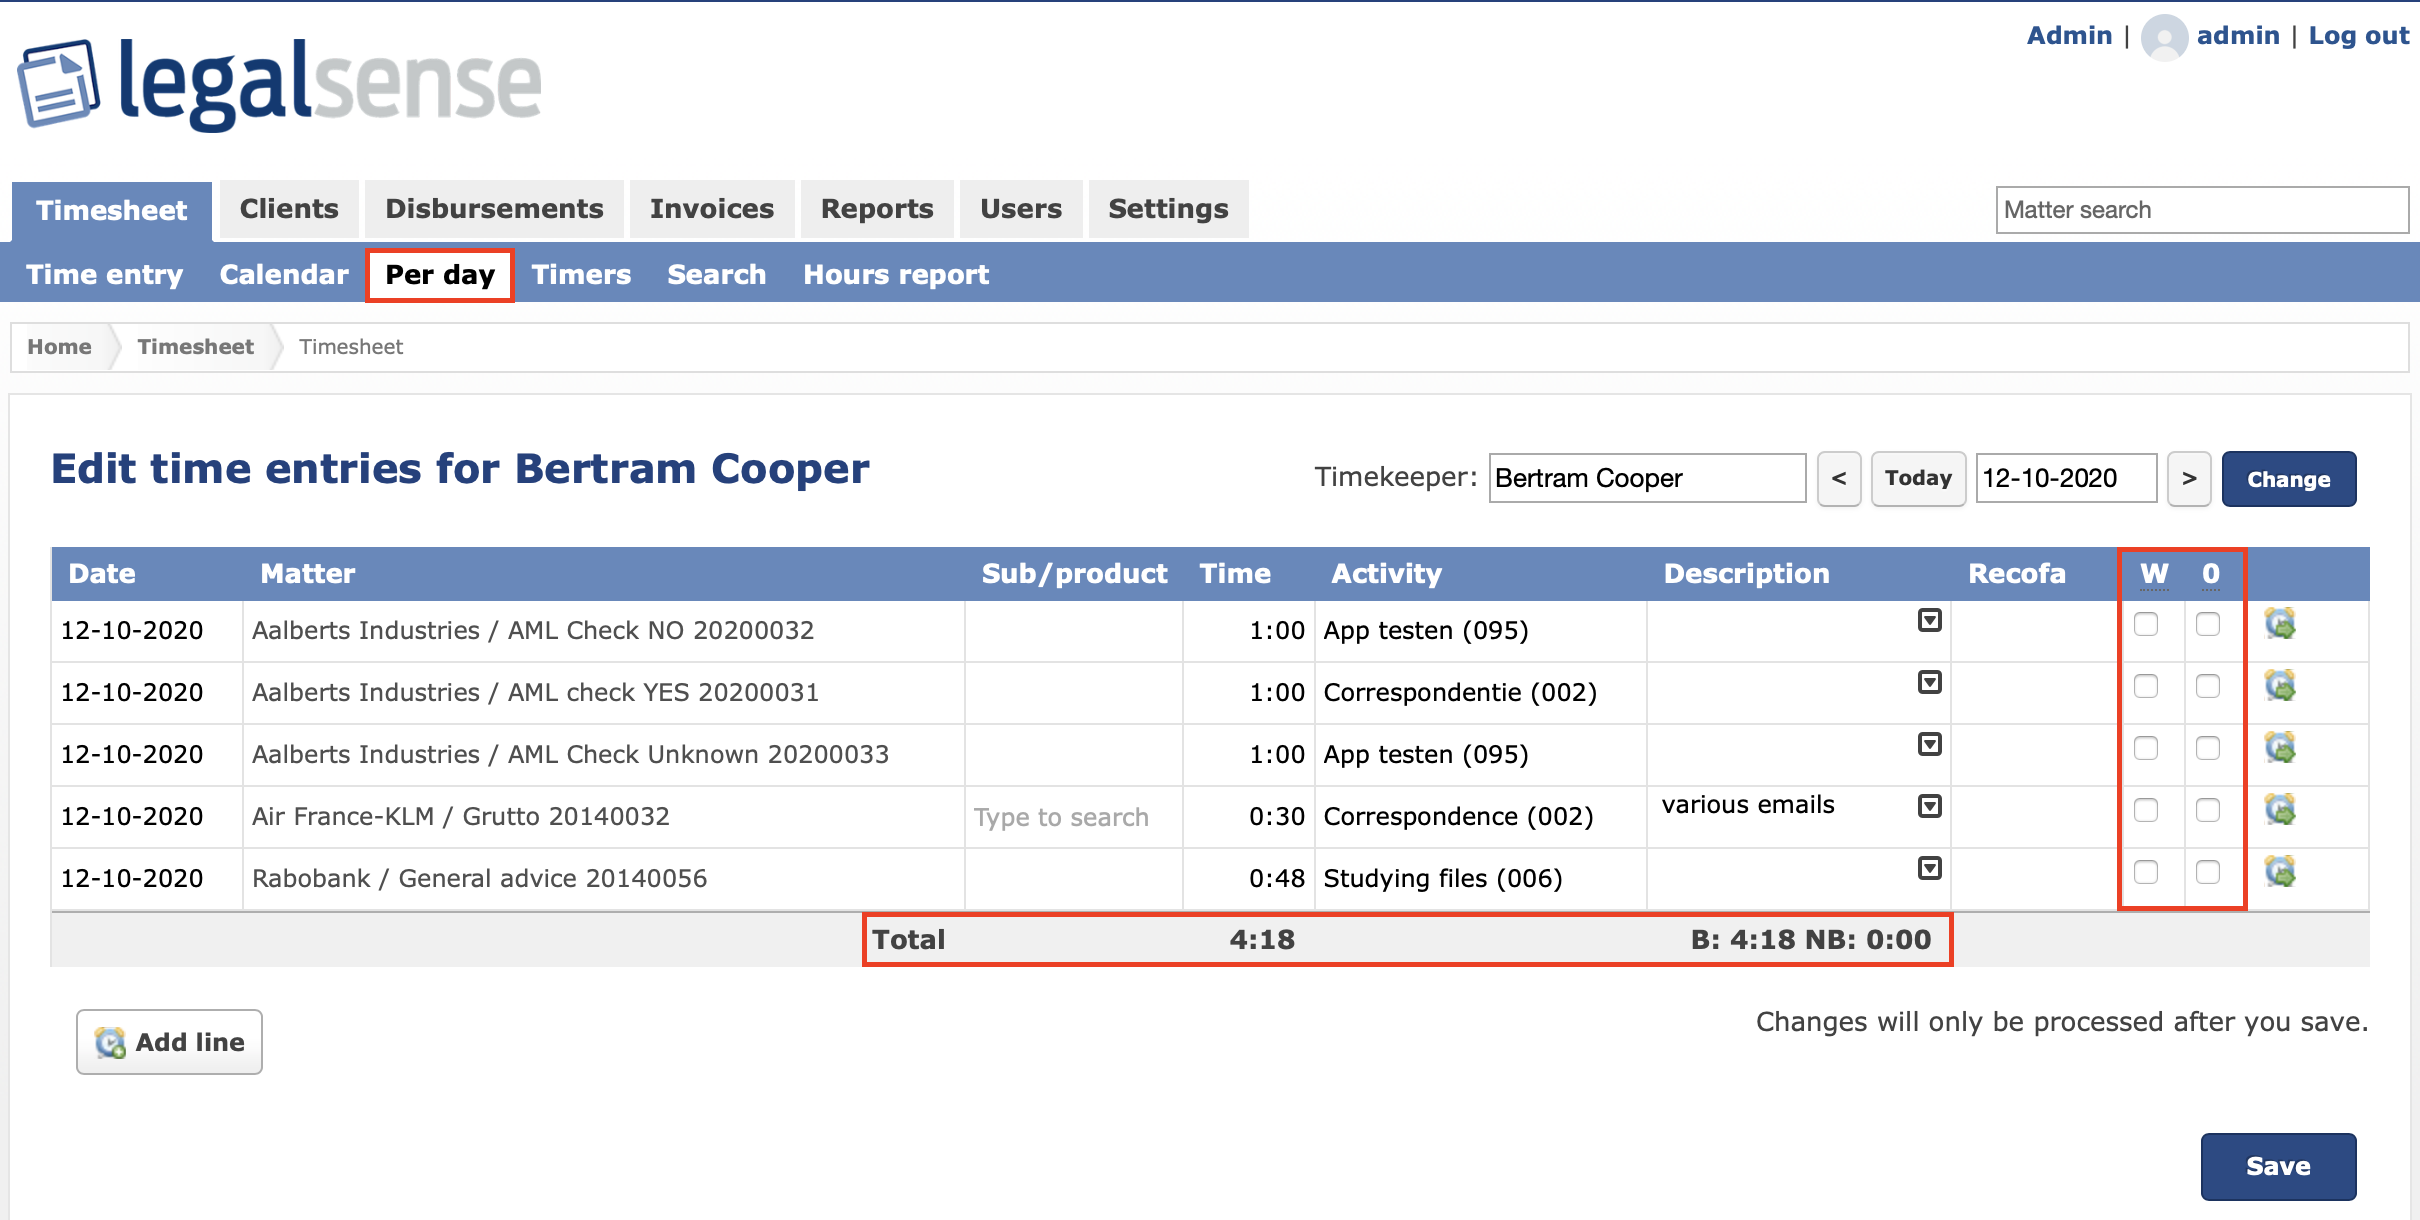The height and width of the screenshot is (1220, 2420).
Task: Switch to Time entry submenu
Action: (105, 274)
